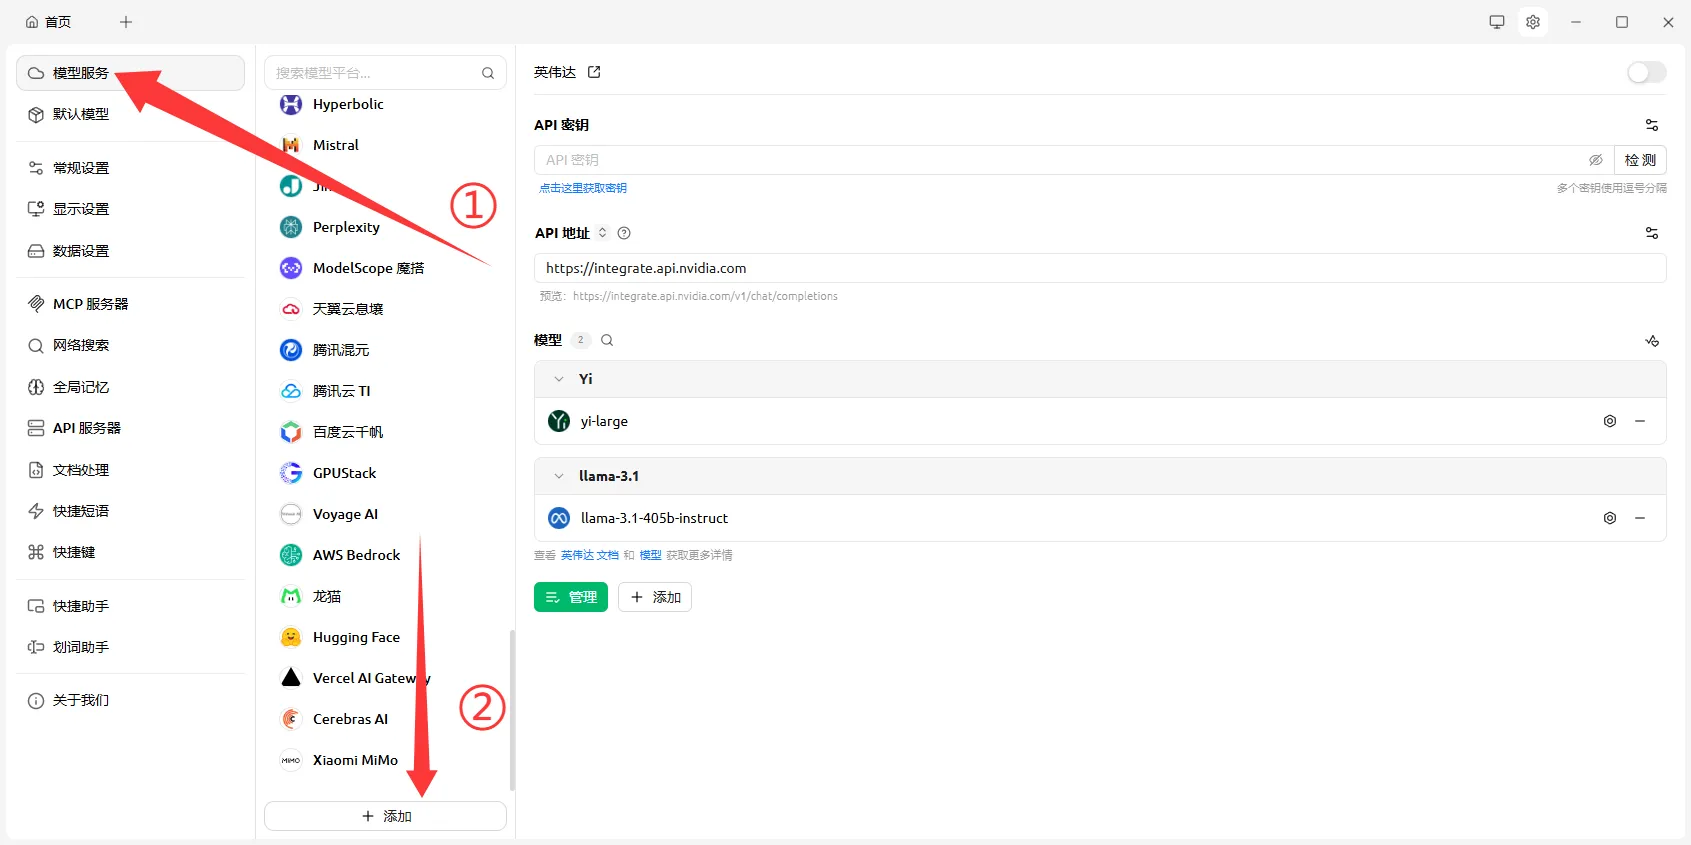
Task: Enable the 英伟达 provider toggle switch
Action: [1645, 72]
